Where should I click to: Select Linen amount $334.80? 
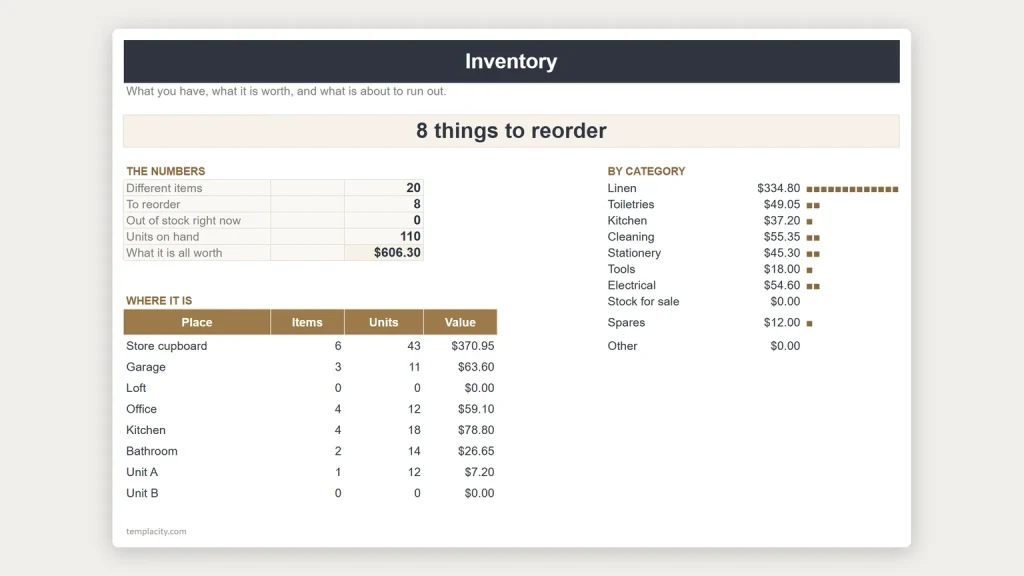778,188
